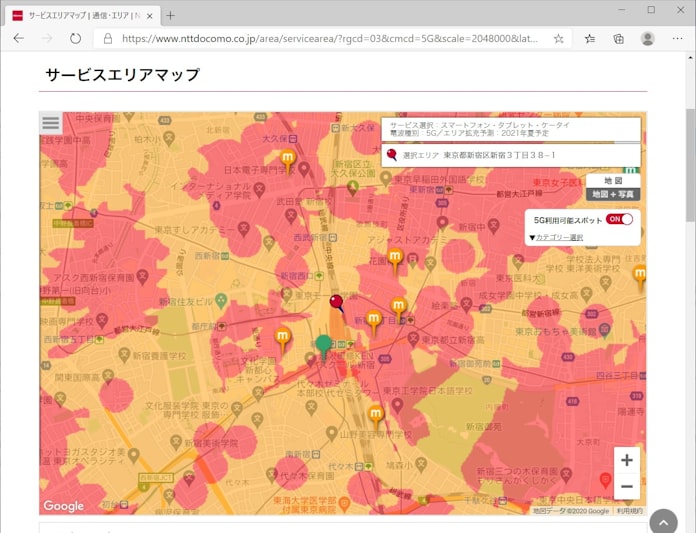Image resolution: width=696 pixels, height=533 pixels.
Task: Open the browser profile avatar
Action: 648,39
